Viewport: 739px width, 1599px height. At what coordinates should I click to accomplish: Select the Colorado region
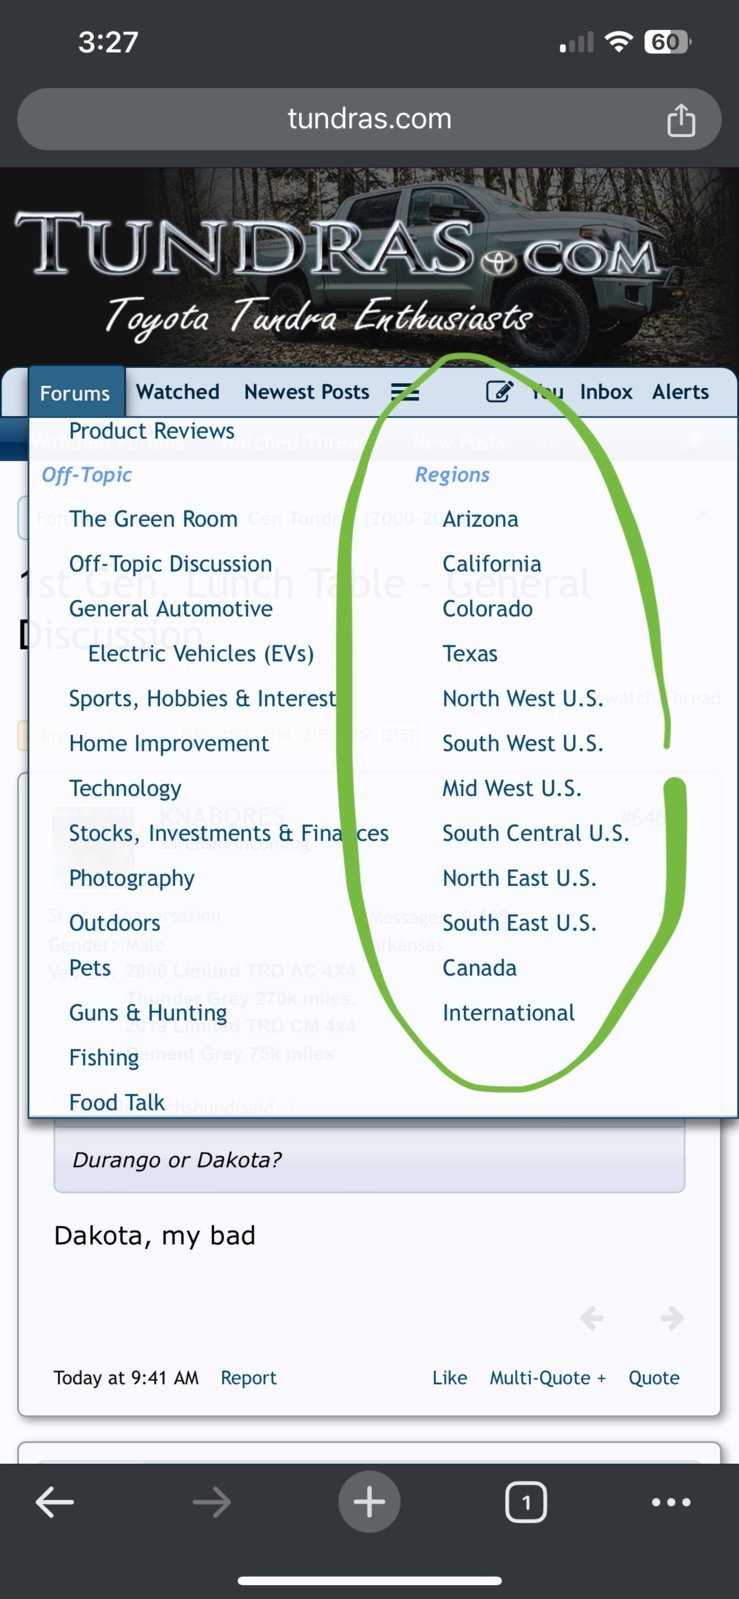[488, 609]
